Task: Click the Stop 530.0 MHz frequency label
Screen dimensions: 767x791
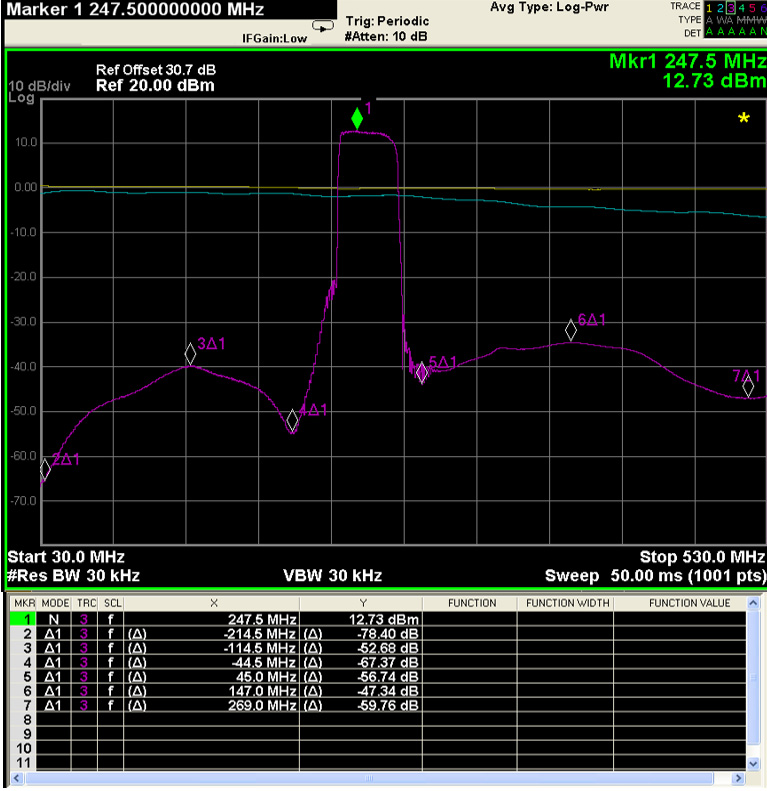Action: pyautogui.click(x=702, y=556)
